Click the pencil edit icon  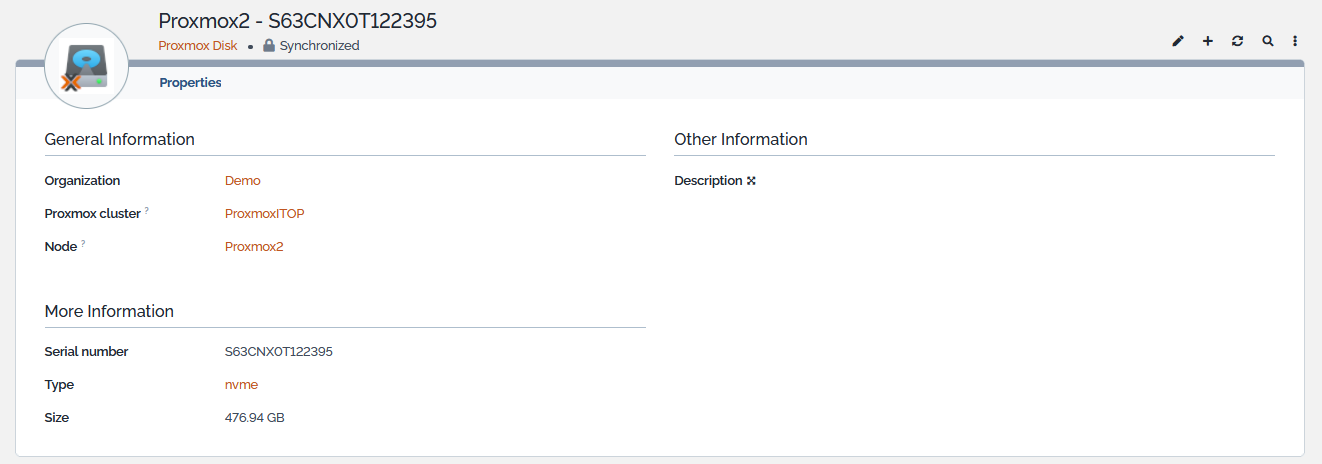[1178, 41]
